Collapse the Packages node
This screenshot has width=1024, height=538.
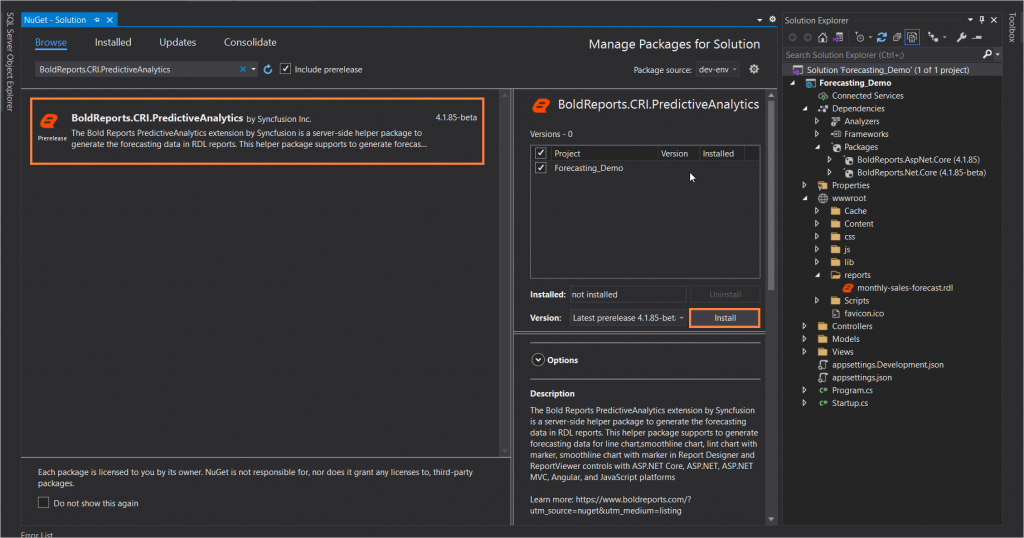click(817, 147)
